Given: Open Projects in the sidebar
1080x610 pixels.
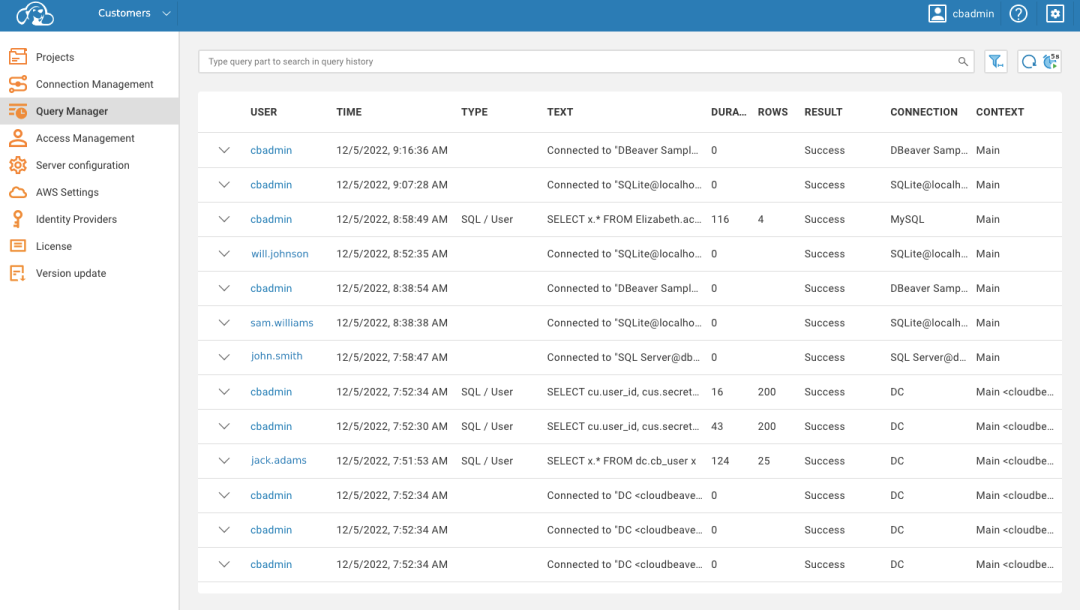Looking at the screenshot, I should coord(55,57).
